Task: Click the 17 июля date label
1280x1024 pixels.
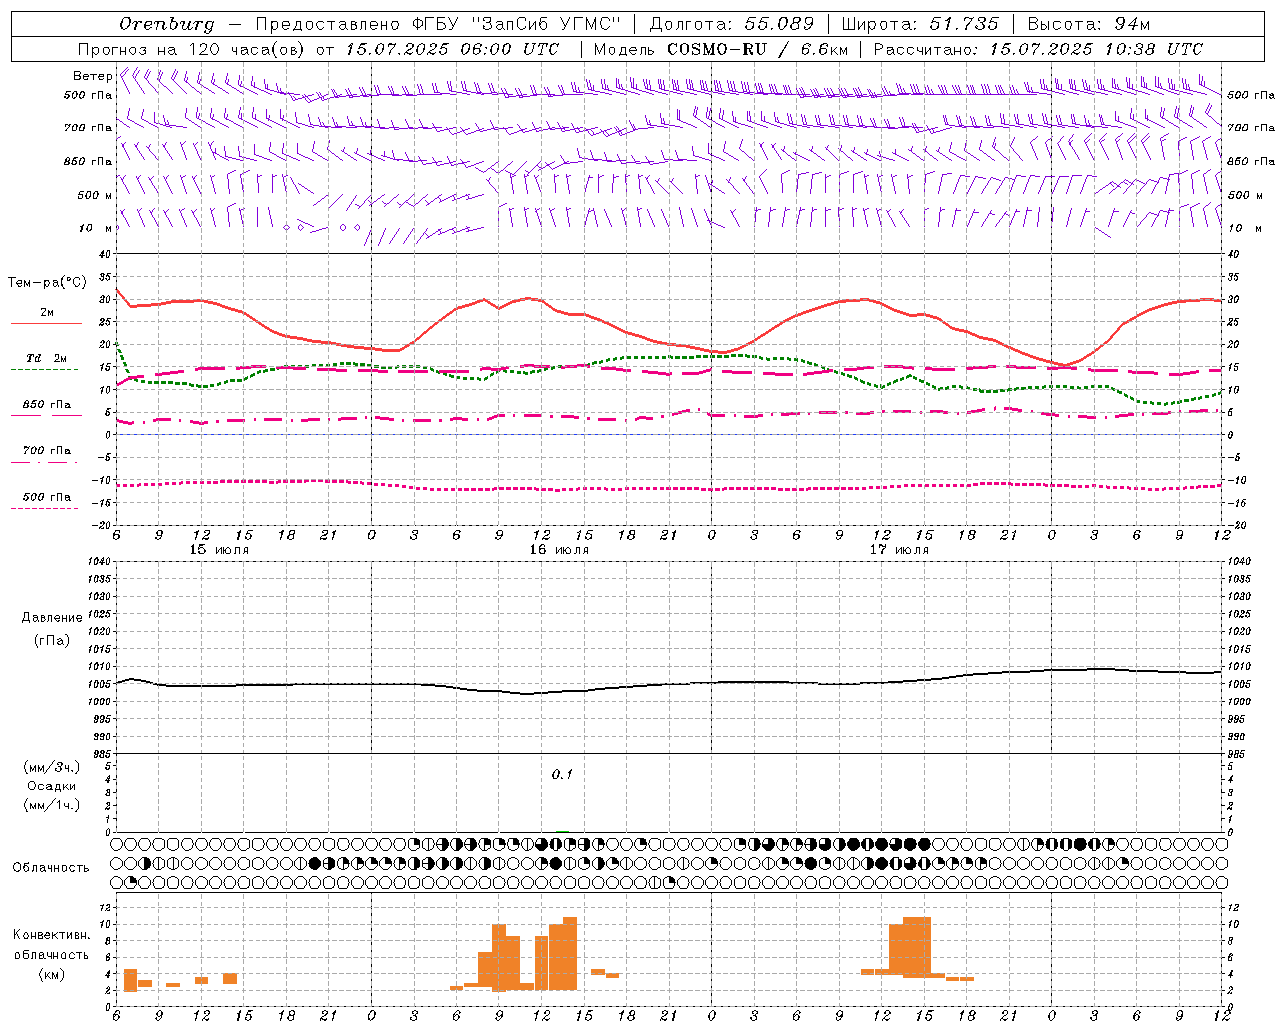Action: tap(899, 550)
